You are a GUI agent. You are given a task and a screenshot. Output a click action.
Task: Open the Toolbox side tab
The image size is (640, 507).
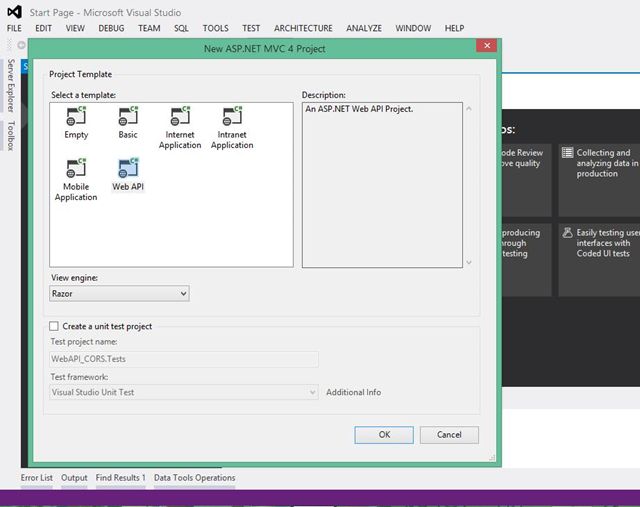pyautogui.click(x=11, y=136)
